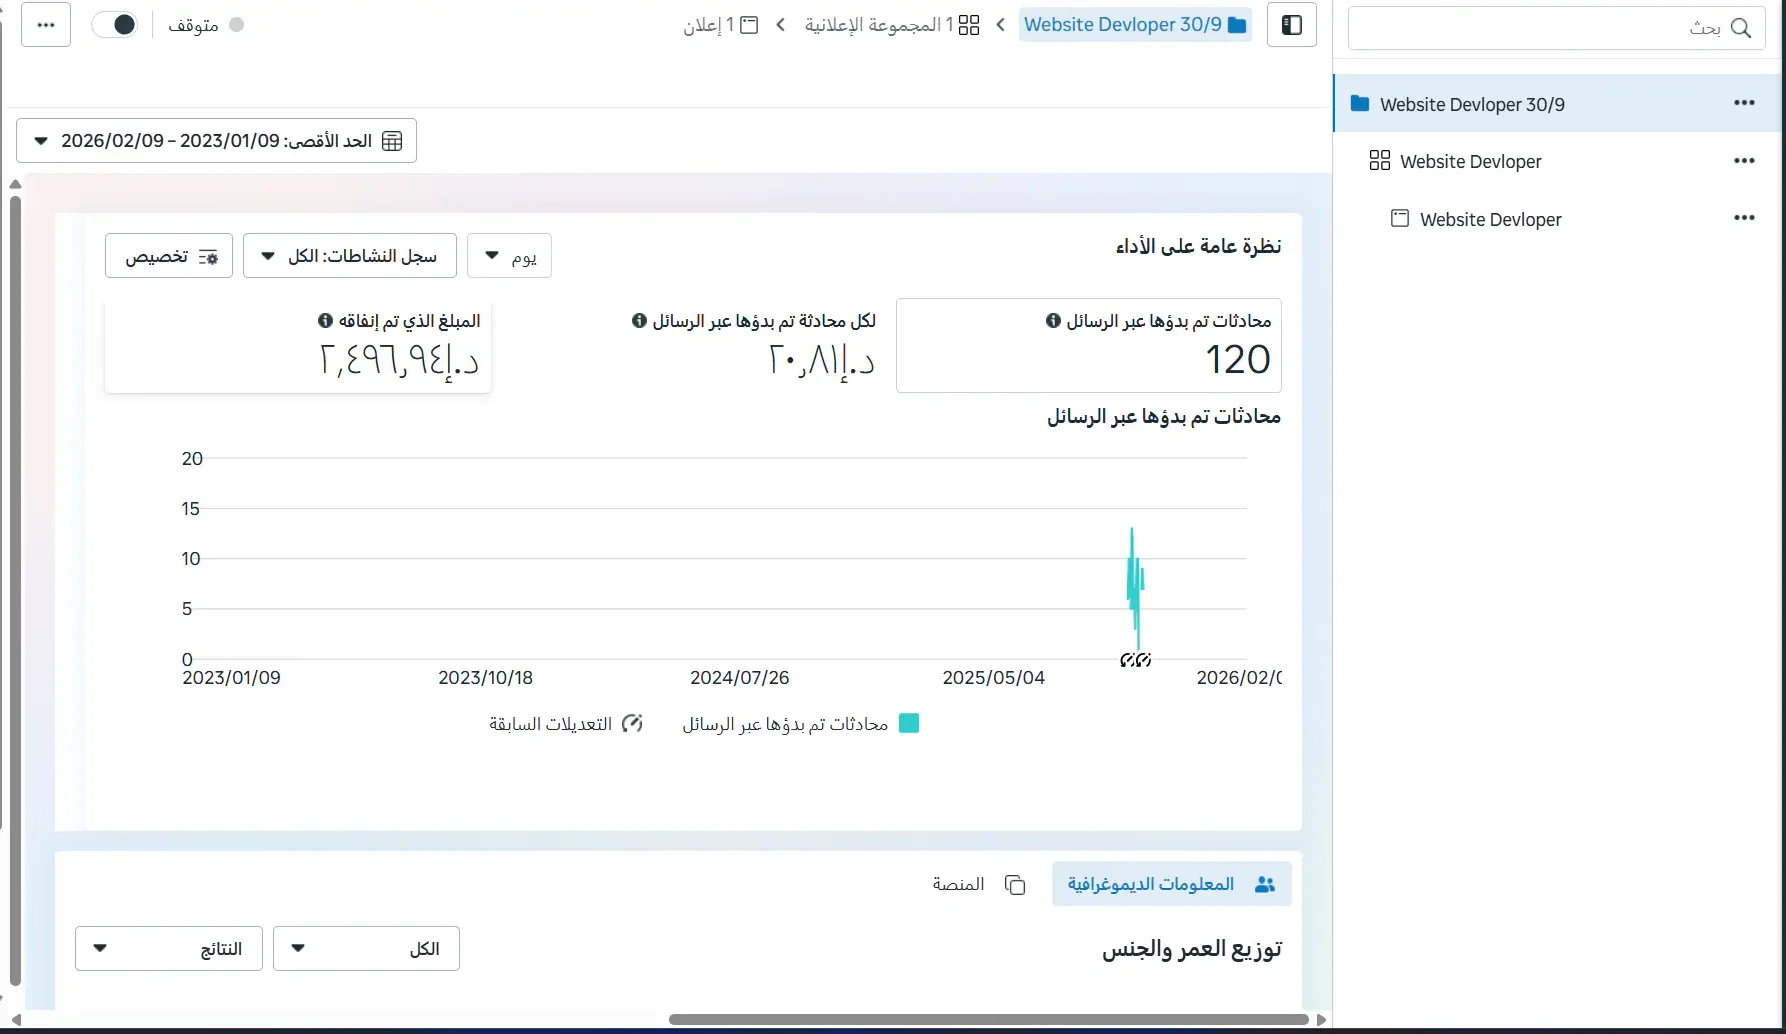Click the search magnifier icon in the sidebar
The image size is (1786, 1034).
click(1742, 28)
